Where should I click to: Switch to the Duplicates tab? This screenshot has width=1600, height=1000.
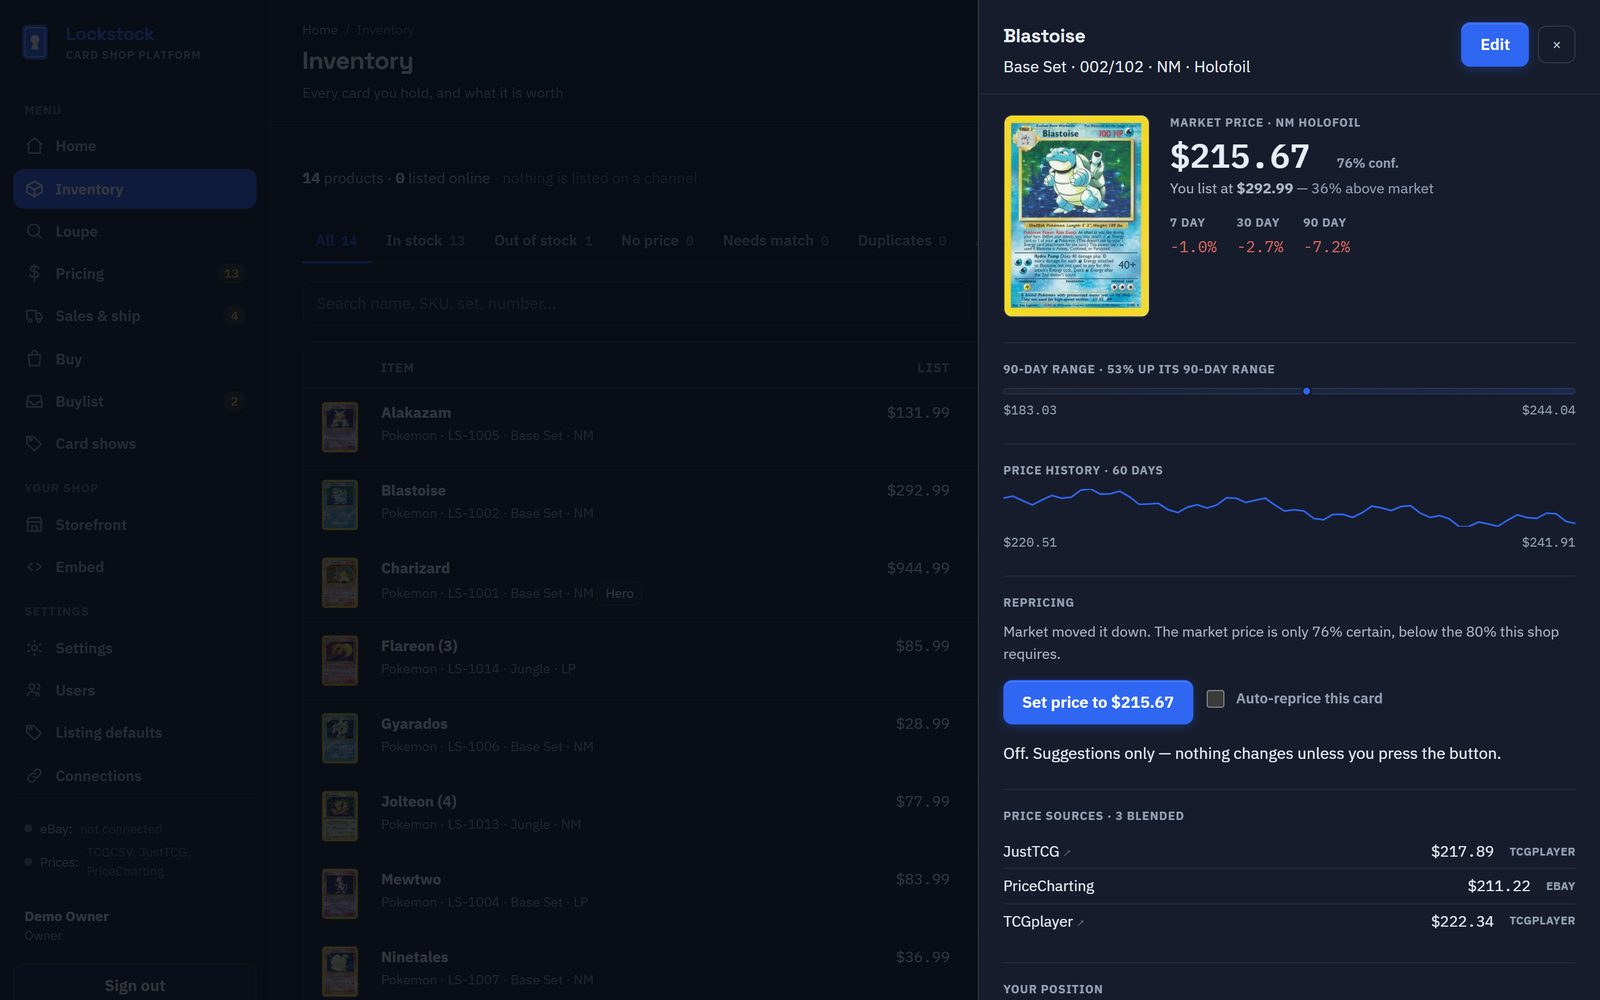click(901, 241)
